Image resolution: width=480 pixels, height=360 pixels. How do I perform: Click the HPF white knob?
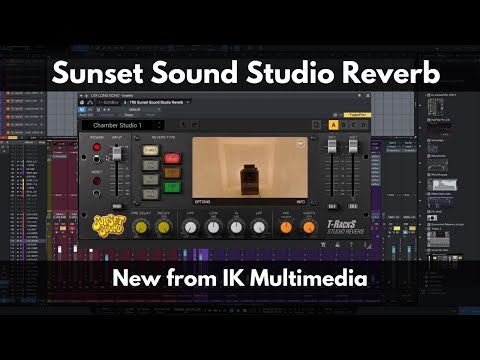pyautogui.click(x=190, y=228)
